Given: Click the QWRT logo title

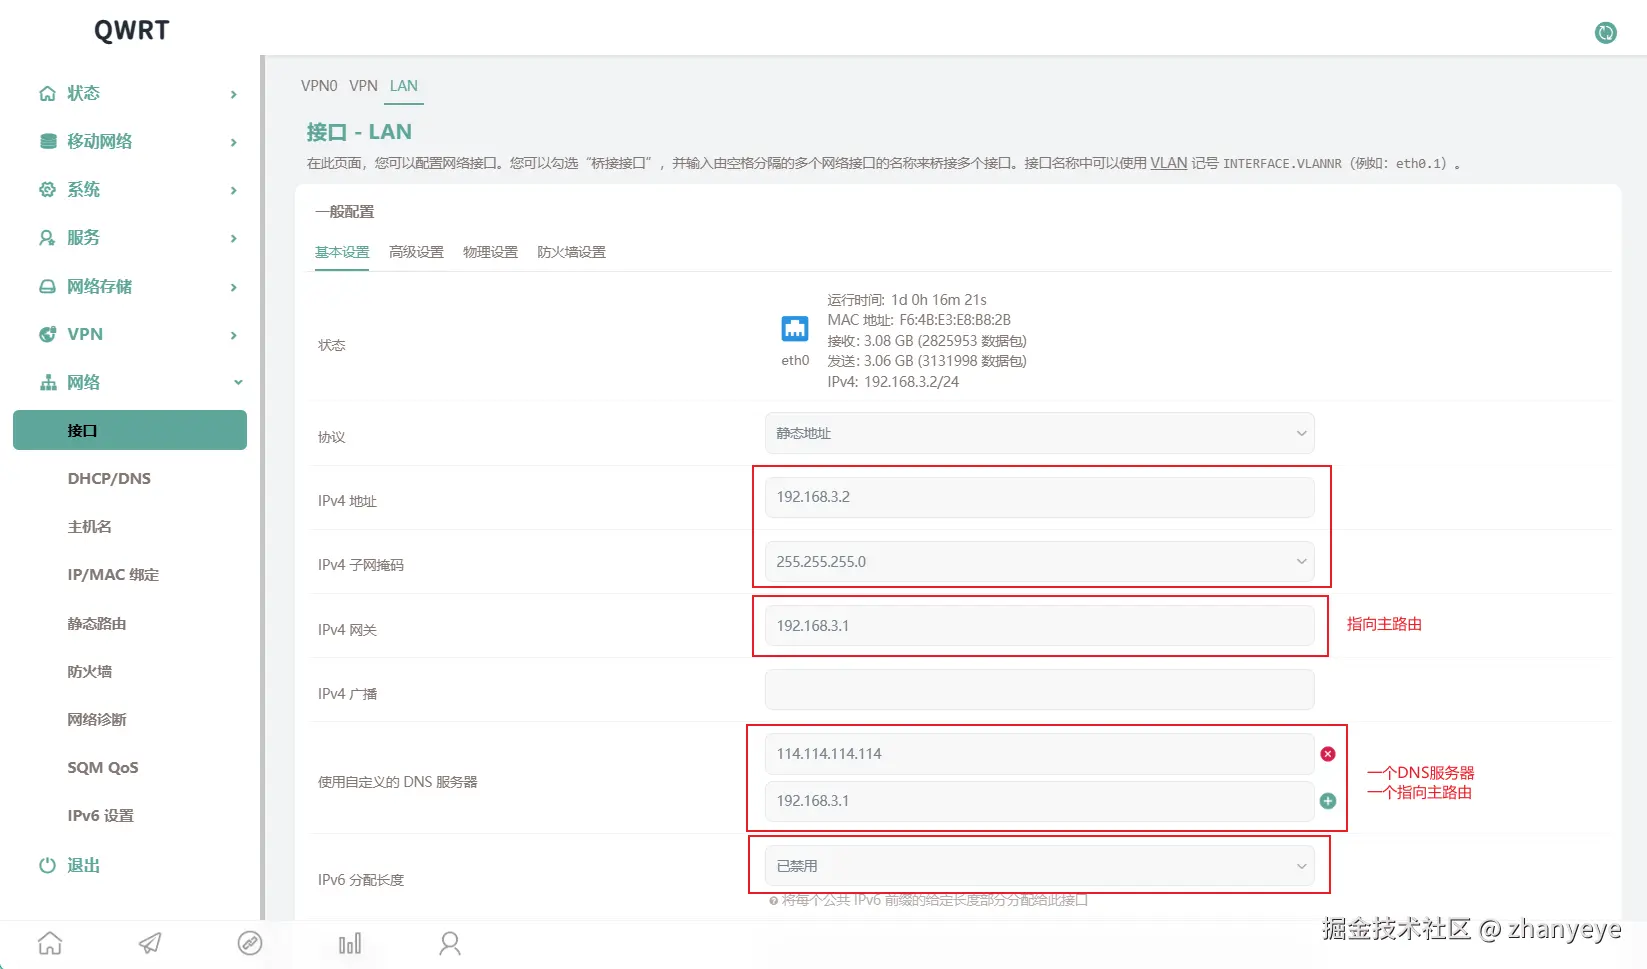Looking at the screenshot, I should [x=131, y=31].
